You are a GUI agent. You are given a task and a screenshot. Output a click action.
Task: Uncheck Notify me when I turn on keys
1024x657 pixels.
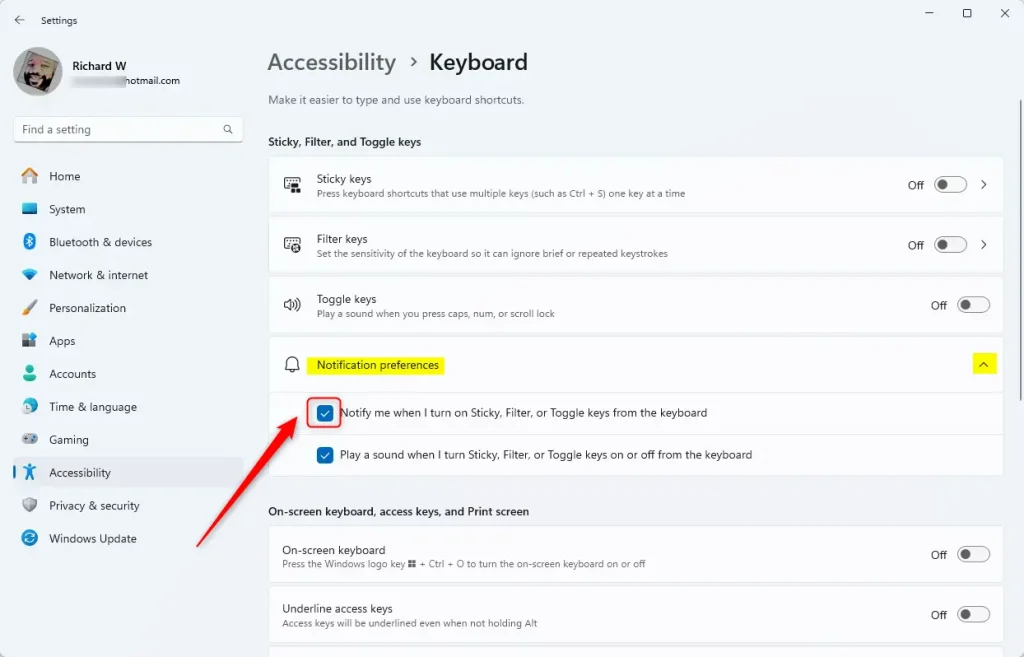click(325, 413)
